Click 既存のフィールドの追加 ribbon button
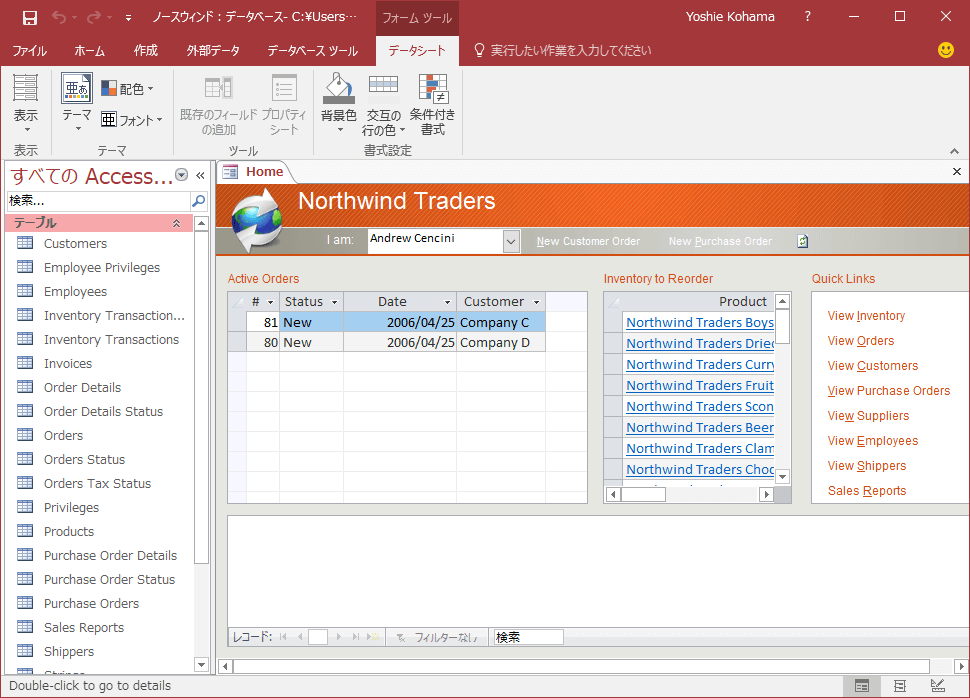 (x=218, y=106)
